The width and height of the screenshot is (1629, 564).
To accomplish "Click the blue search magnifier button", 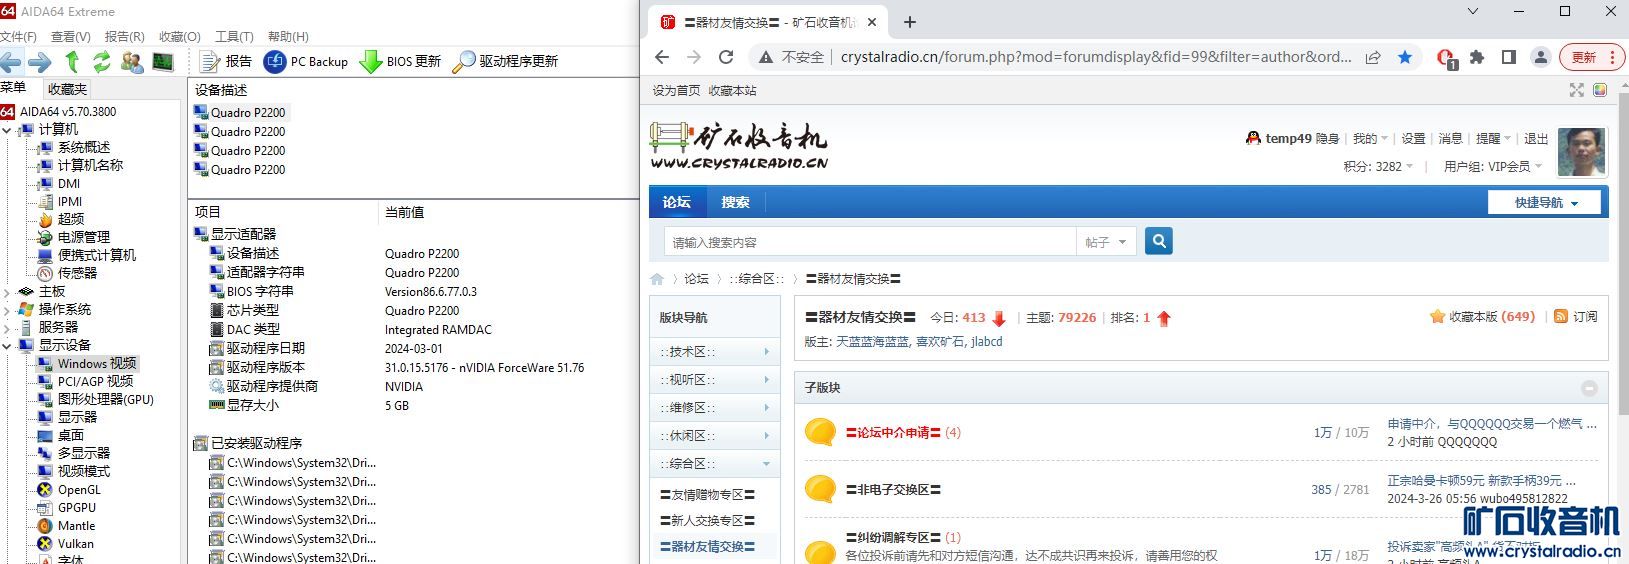I will [x=1159, y=241].
